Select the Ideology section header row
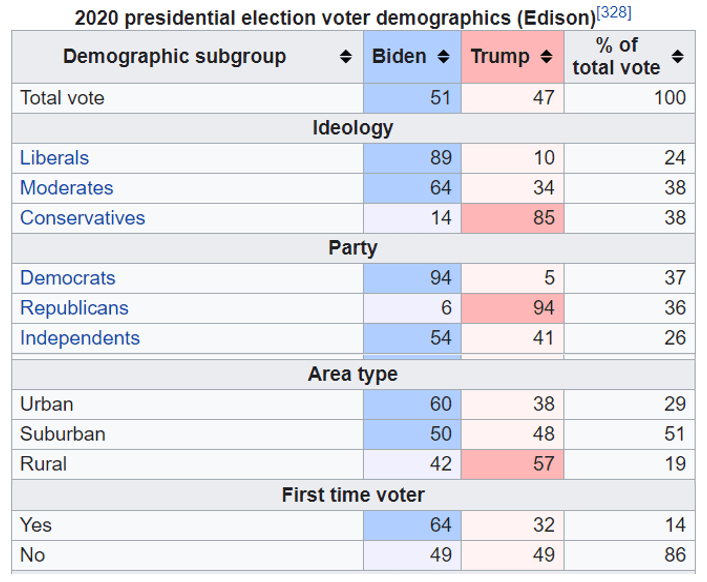This screenshot has width=707, height=582. pyautogui.click(x=352, y=128)
